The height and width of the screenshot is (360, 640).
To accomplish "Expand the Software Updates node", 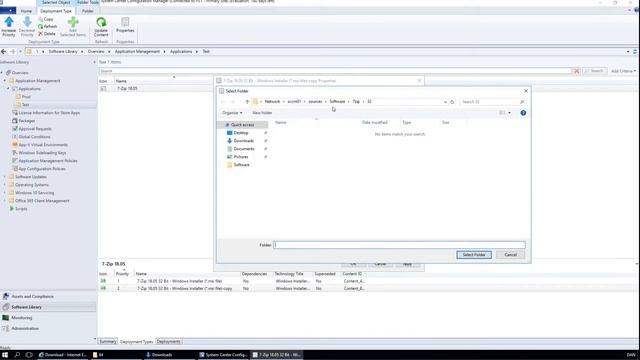I will click(x=5, y=177).
